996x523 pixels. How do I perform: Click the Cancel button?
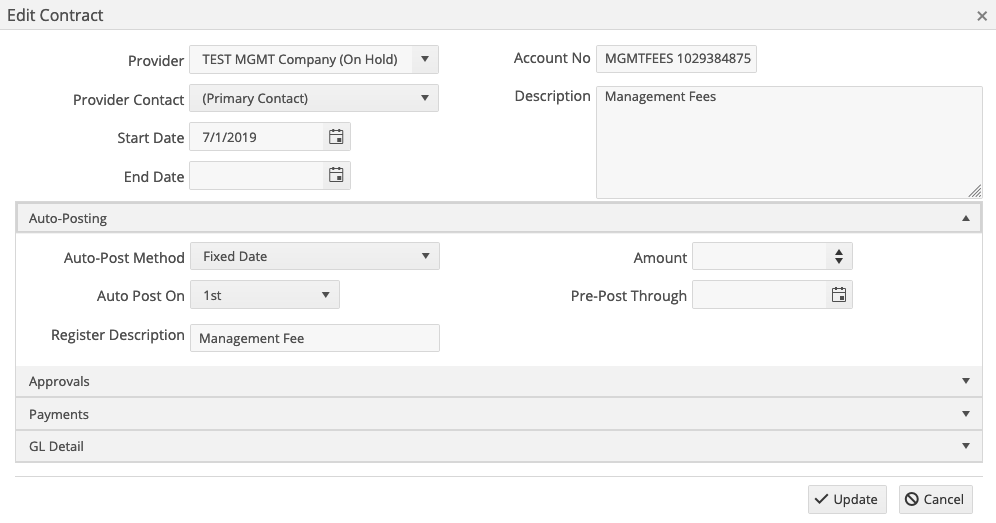pyautogui.click(x=936, y=499)
